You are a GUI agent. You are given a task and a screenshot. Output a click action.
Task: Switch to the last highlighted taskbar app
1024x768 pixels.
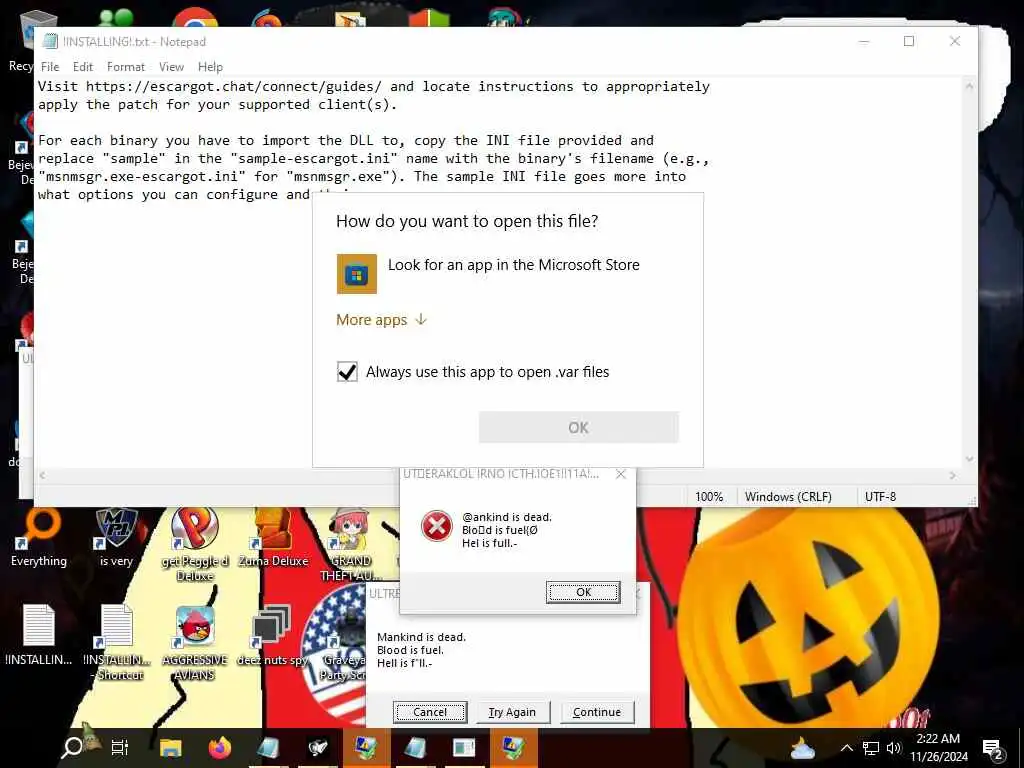pyautogui.click(x=513, y=747)
